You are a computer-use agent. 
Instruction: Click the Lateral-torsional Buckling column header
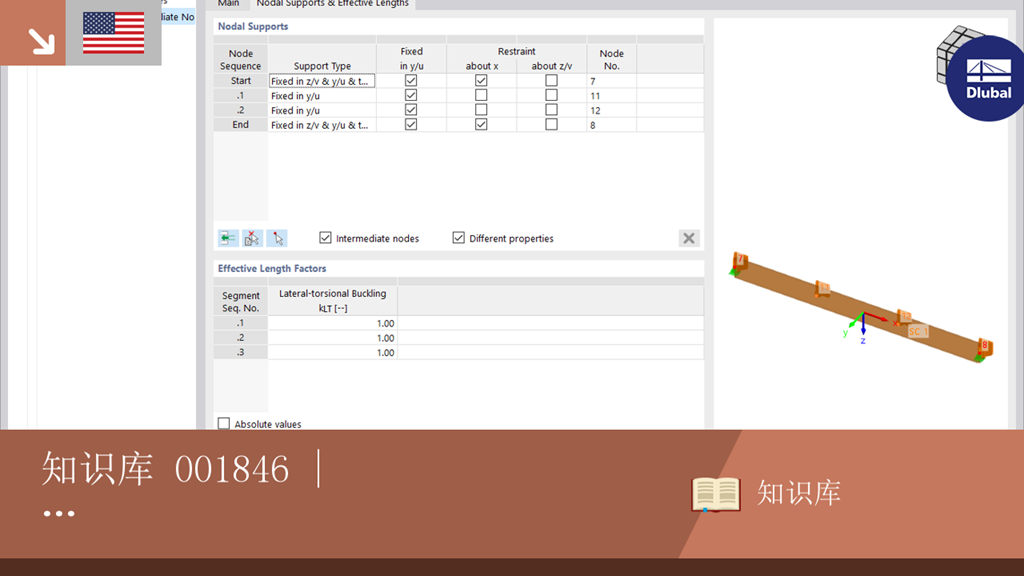pyautogui.click(x=332, y=300)
